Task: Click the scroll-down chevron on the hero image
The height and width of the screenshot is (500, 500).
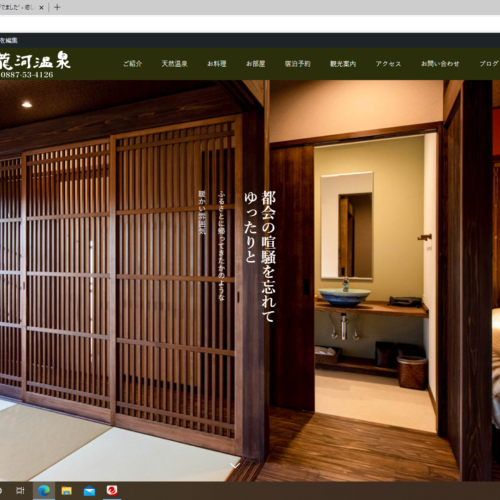Action: [x=235, y=465]
